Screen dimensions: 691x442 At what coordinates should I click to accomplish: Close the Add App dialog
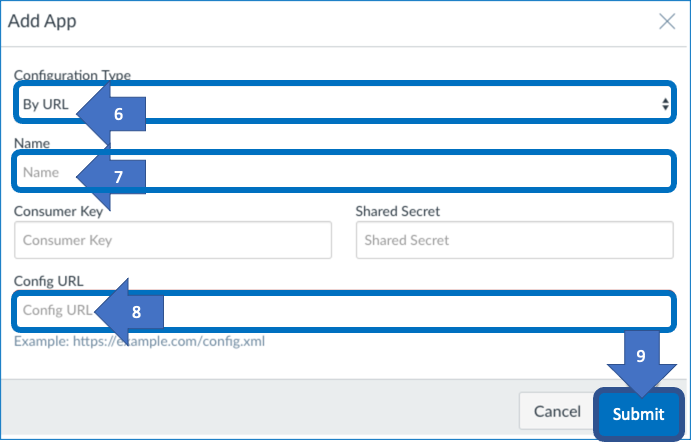pyautogui.click(x=667, y=21)
